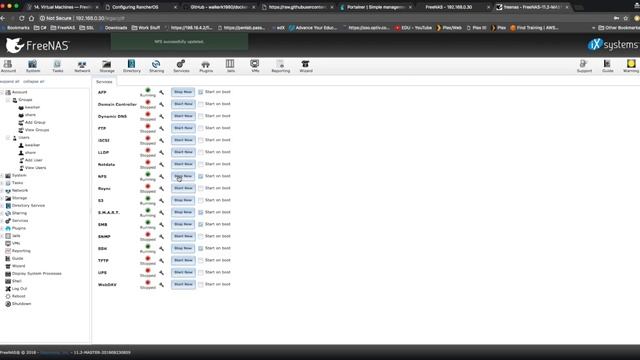Stop the AFP service now

pos(183,92)
